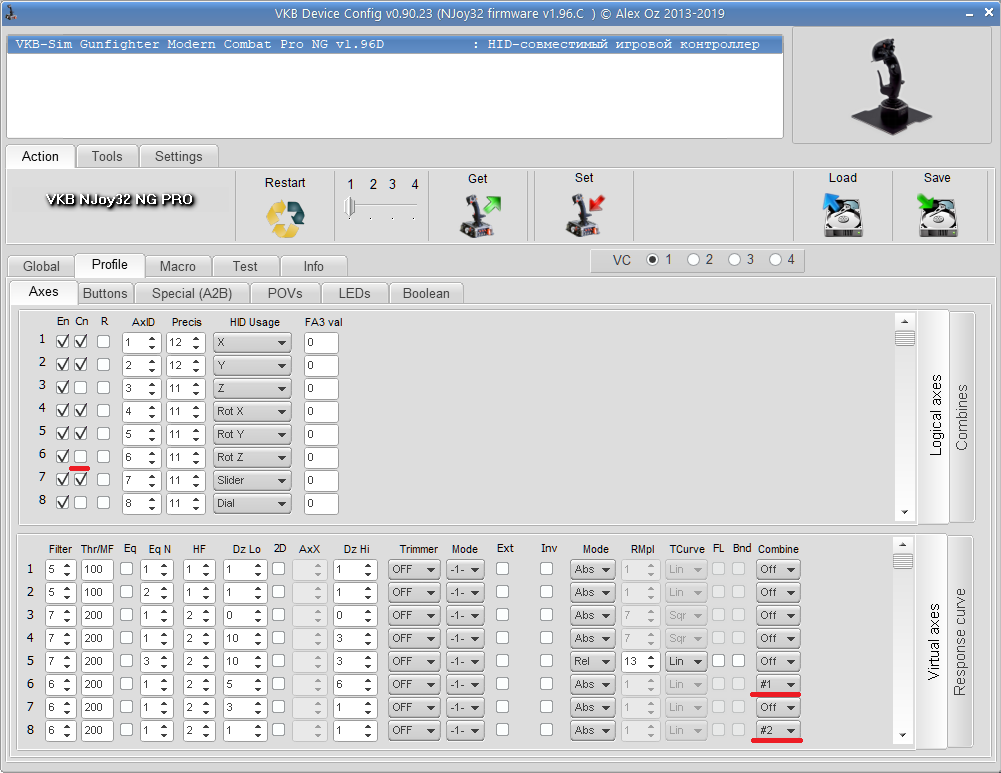
Task: Click the Set joystick icon with red arrow
Action: coord(585,215)
